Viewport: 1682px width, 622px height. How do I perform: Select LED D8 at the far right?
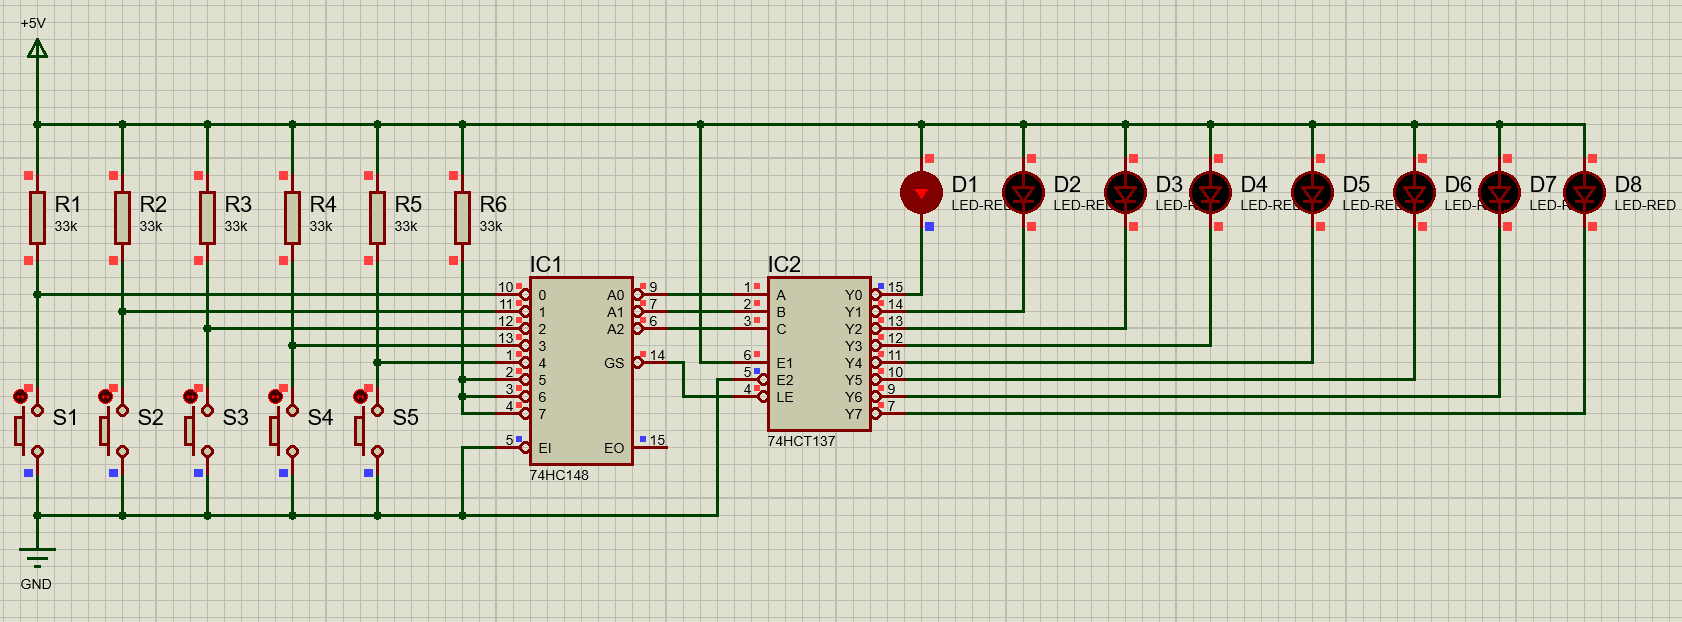[x=1584, y=192]
